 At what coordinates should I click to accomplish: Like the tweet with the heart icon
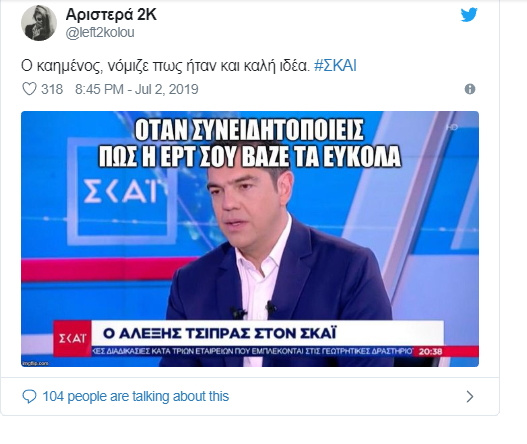(29, 89)
